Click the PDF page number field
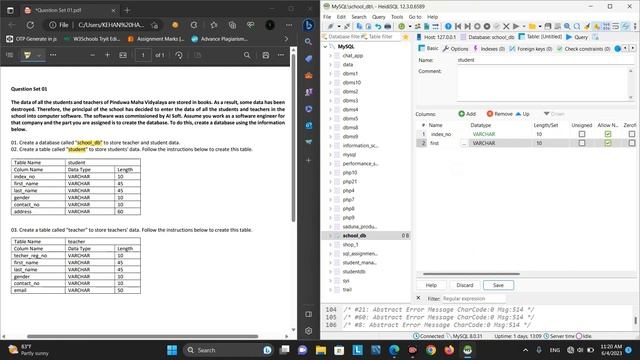The height and width of the screenshot is (360, 640). tap(143, 55)
